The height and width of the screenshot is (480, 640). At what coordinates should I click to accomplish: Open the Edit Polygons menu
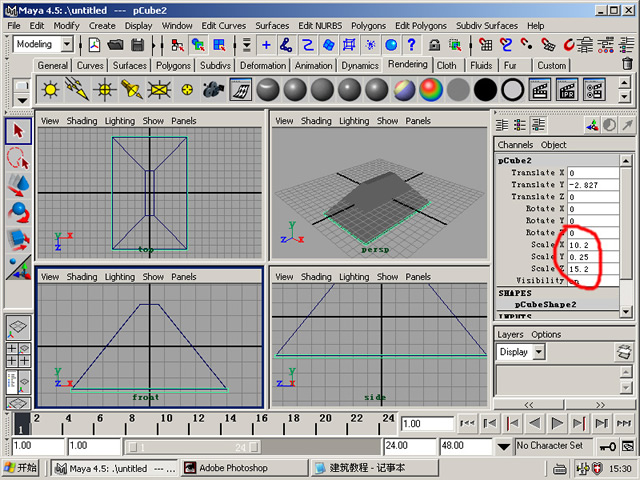tap(420, 26)
